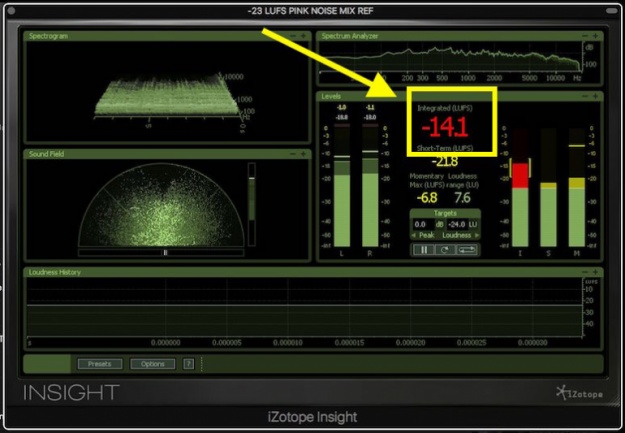Click the Short-term S loudness meter bar
The height and width of the screenshot is (433, 625).
tap(548, 187)
